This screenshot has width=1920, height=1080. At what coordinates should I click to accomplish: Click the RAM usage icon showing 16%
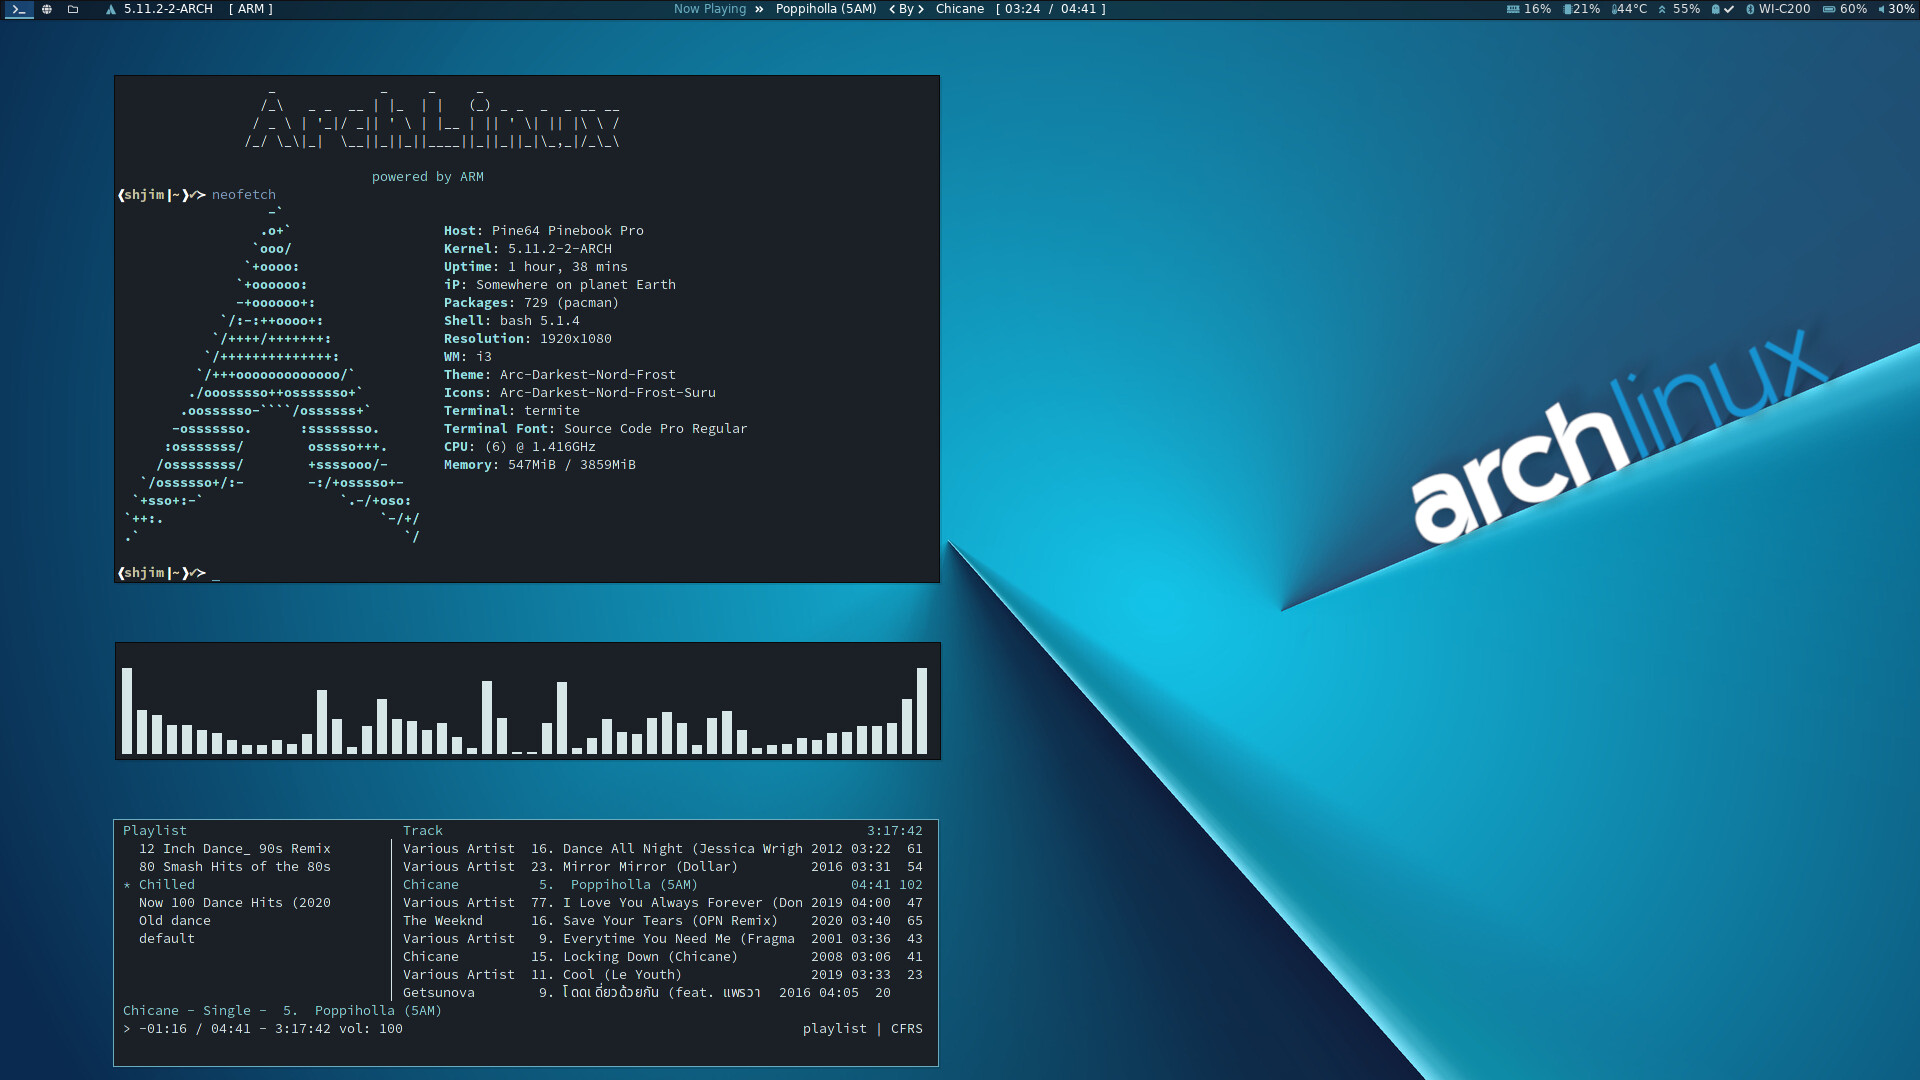[1513, 9]
